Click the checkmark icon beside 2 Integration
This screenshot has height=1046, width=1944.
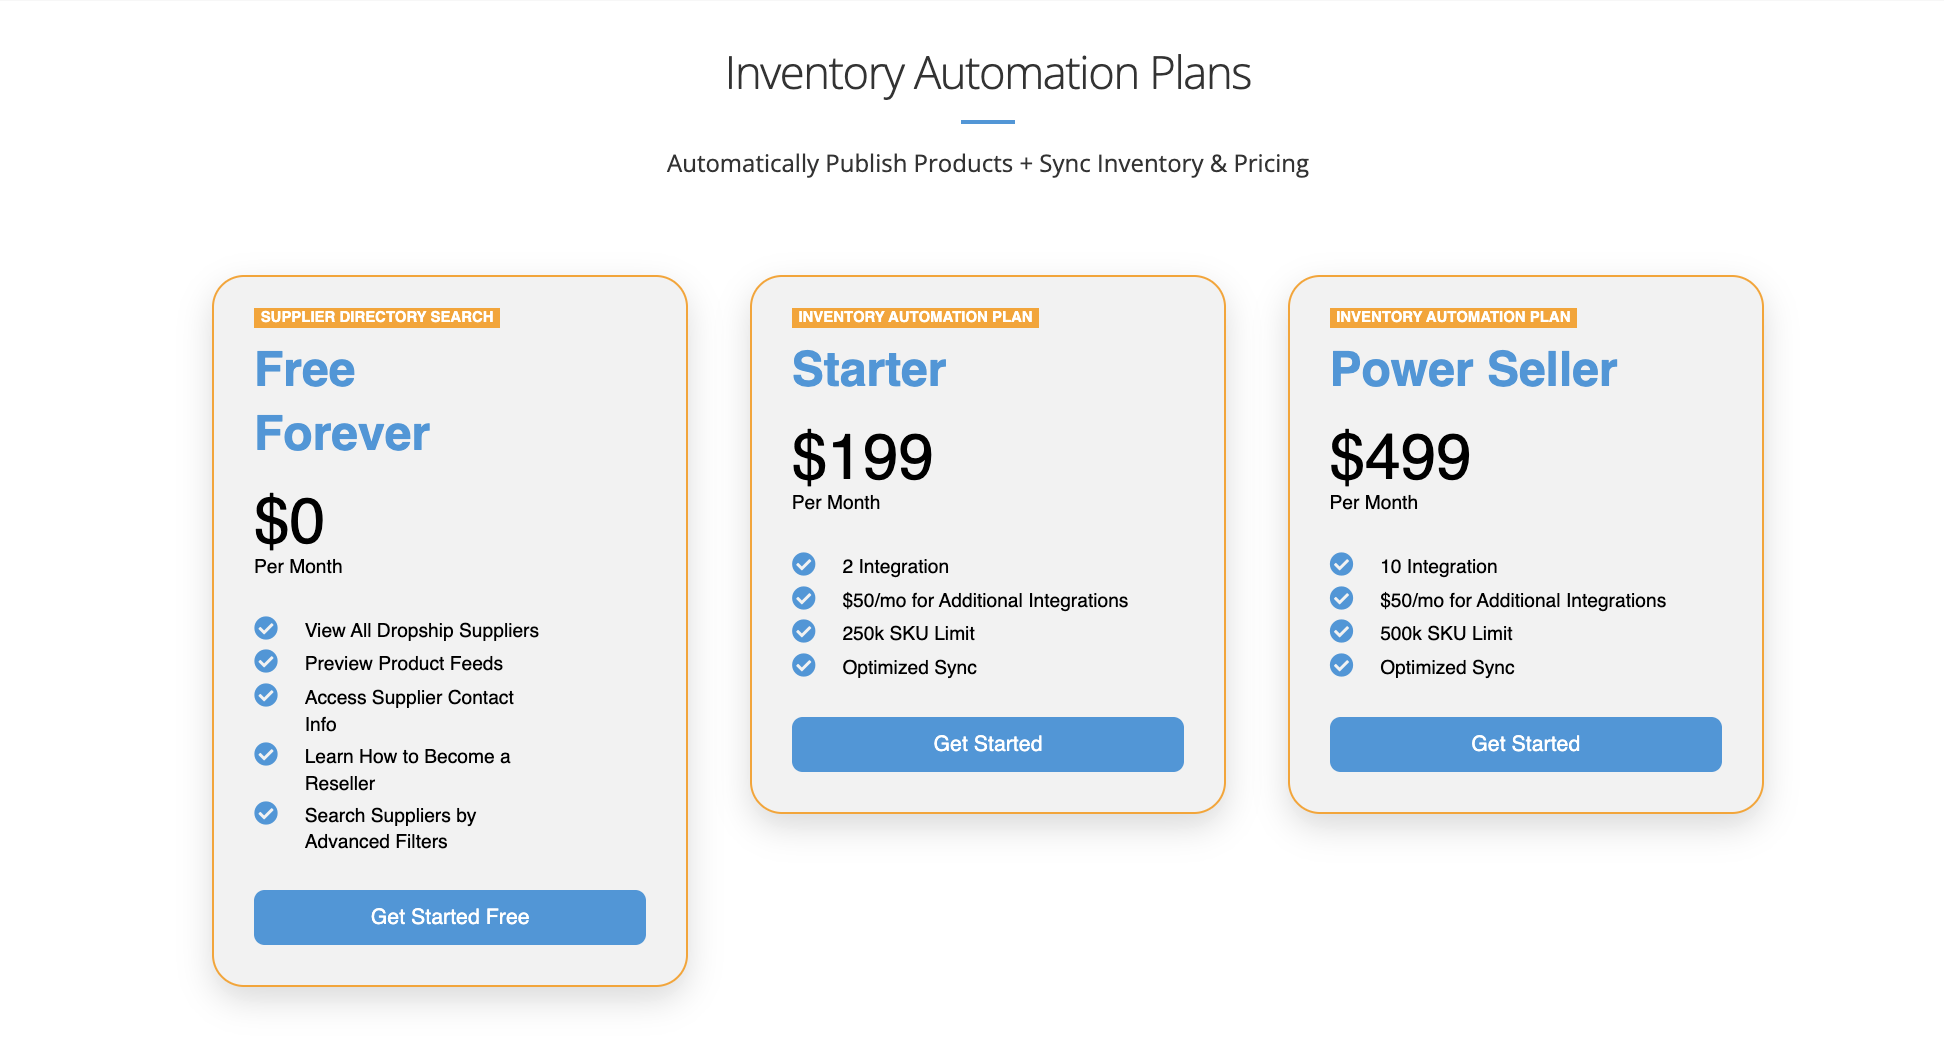(804, 564)
